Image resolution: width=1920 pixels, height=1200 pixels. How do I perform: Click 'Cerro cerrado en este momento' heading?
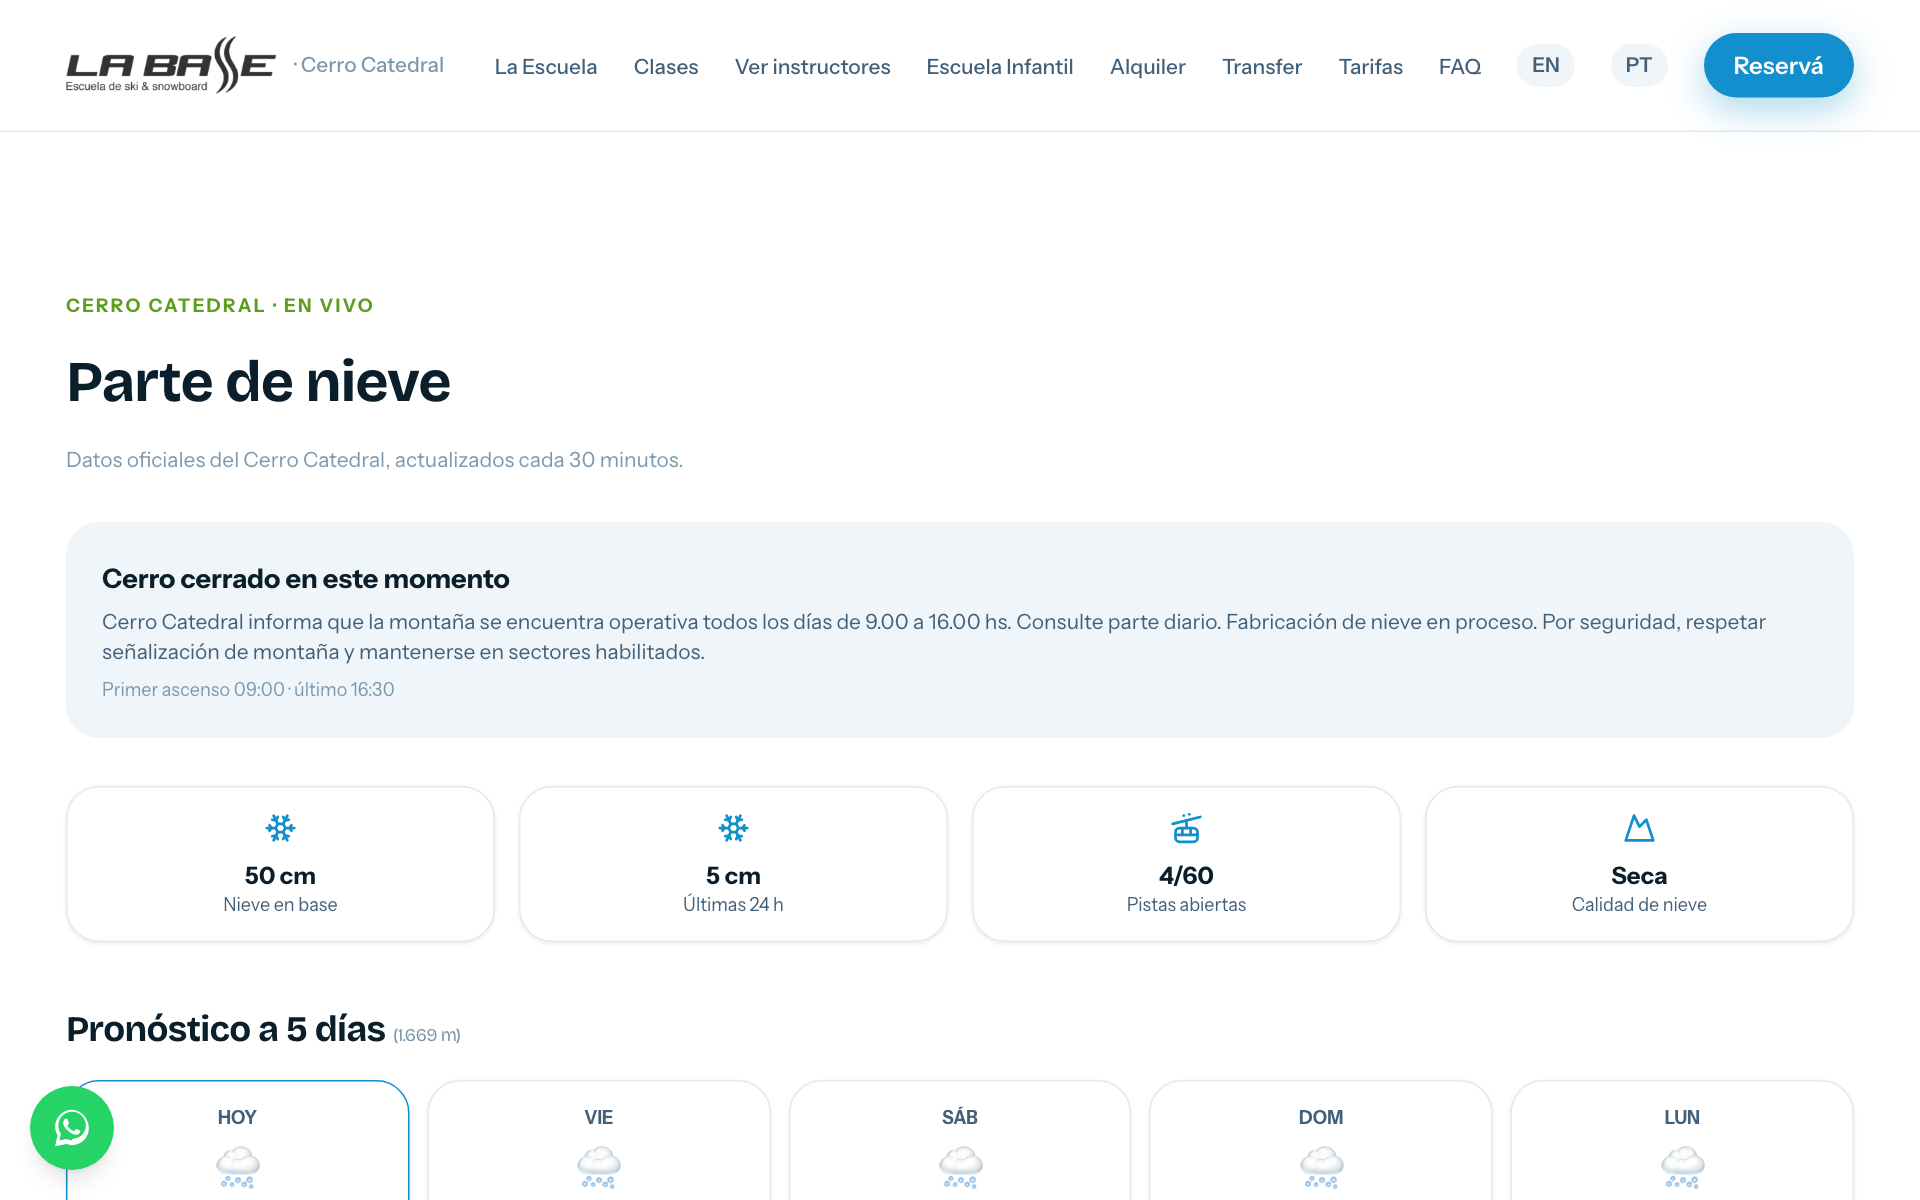coord(306,579)
